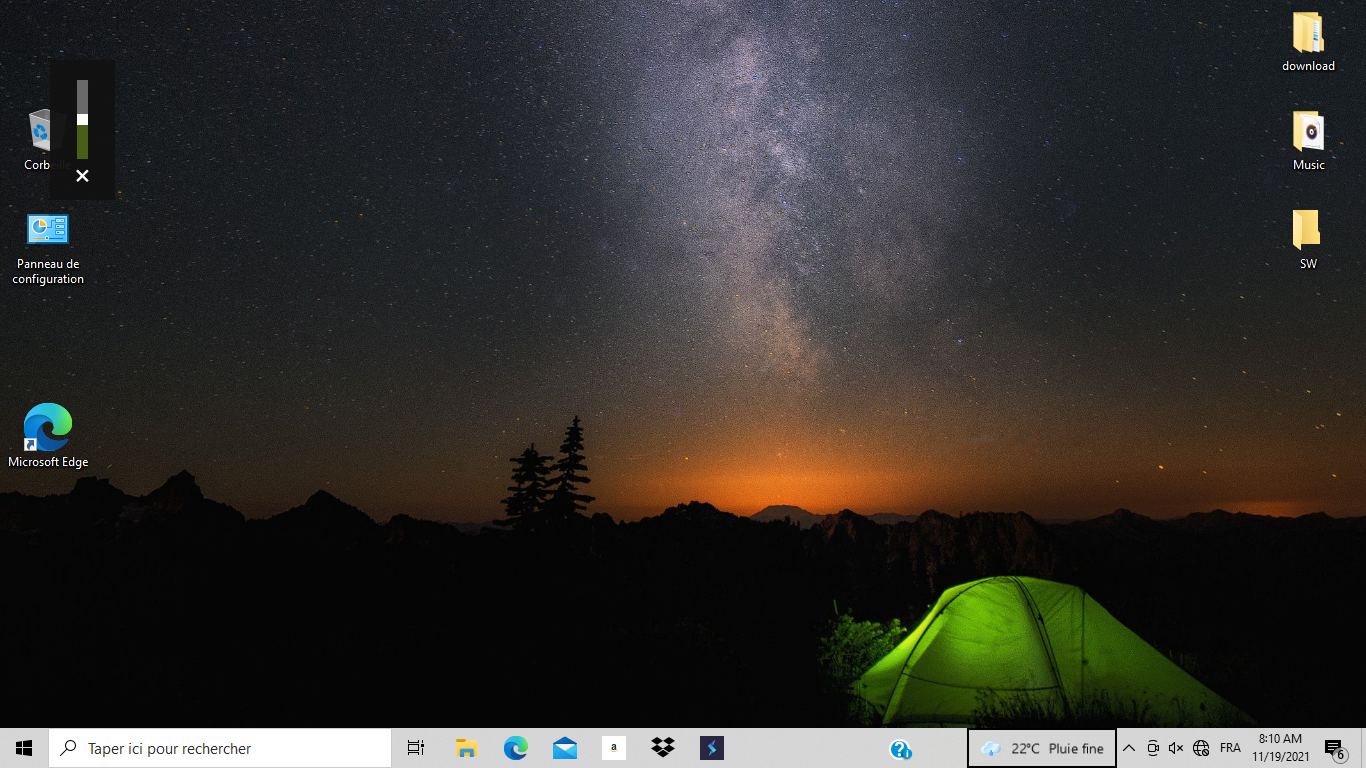Open the Windows Start menu
Screen dimensions: 1366x768
click(24, 748)
